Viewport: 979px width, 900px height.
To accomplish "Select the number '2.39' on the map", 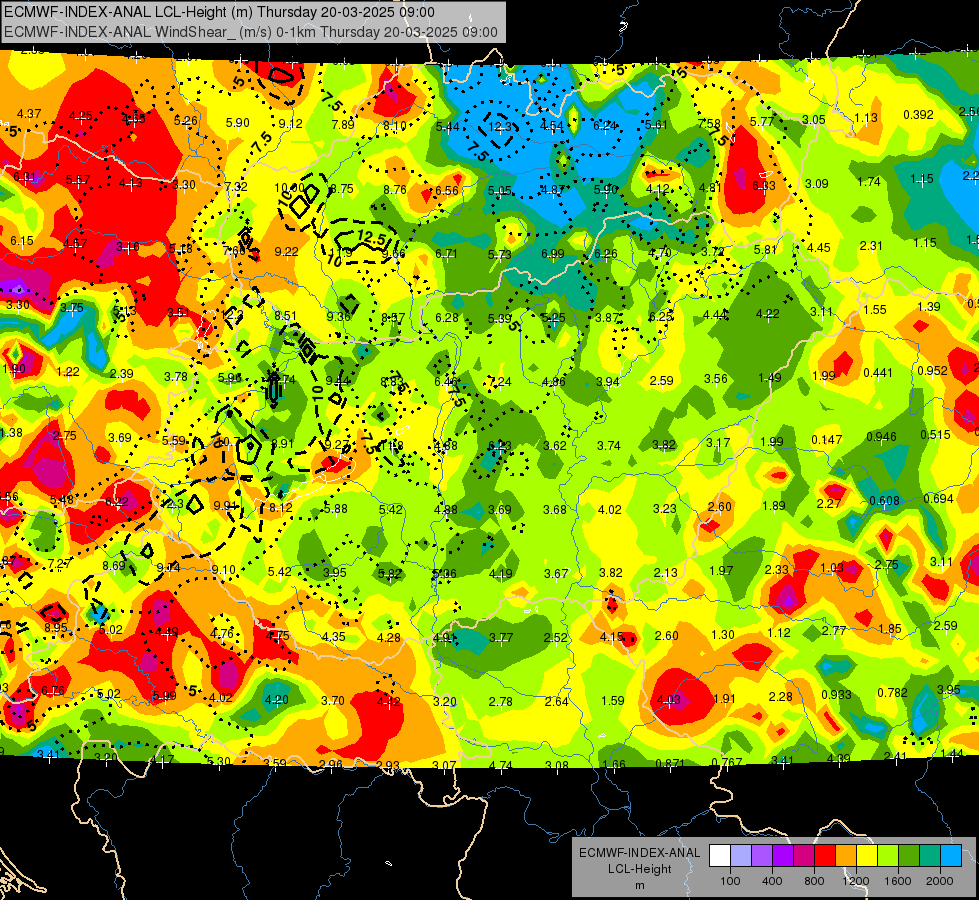I will 122,373.
